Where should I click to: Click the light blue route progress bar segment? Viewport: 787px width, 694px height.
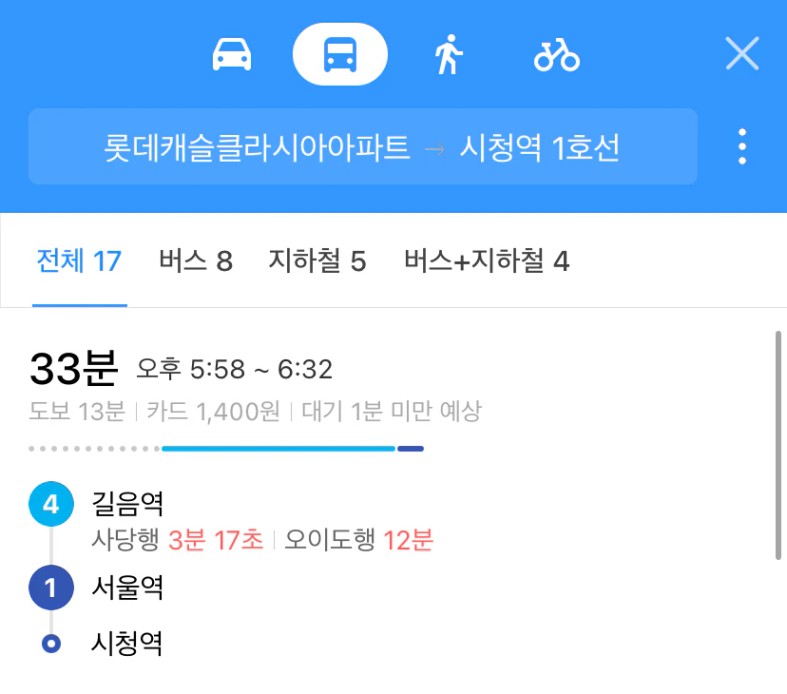(279, 449)
